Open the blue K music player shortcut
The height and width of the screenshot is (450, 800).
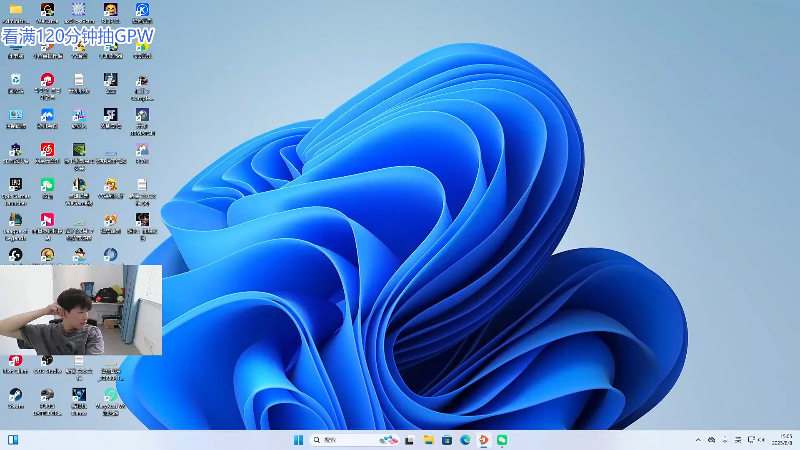[142, 9]
